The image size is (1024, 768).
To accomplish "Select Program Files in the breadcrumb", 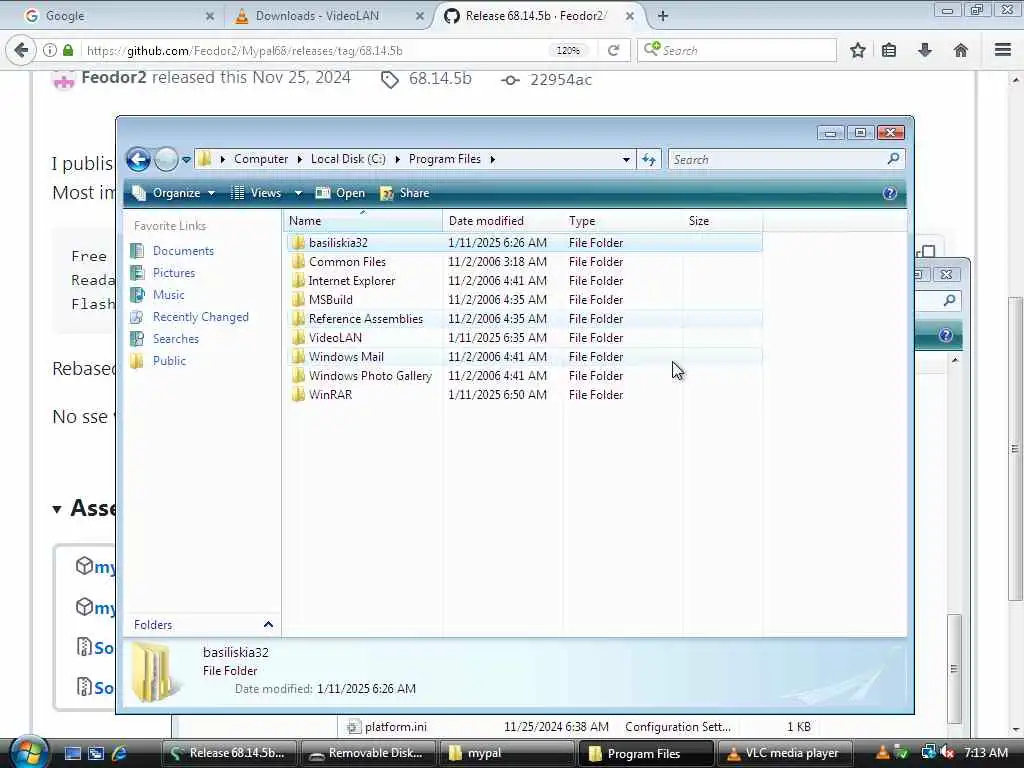I will 445,159.
